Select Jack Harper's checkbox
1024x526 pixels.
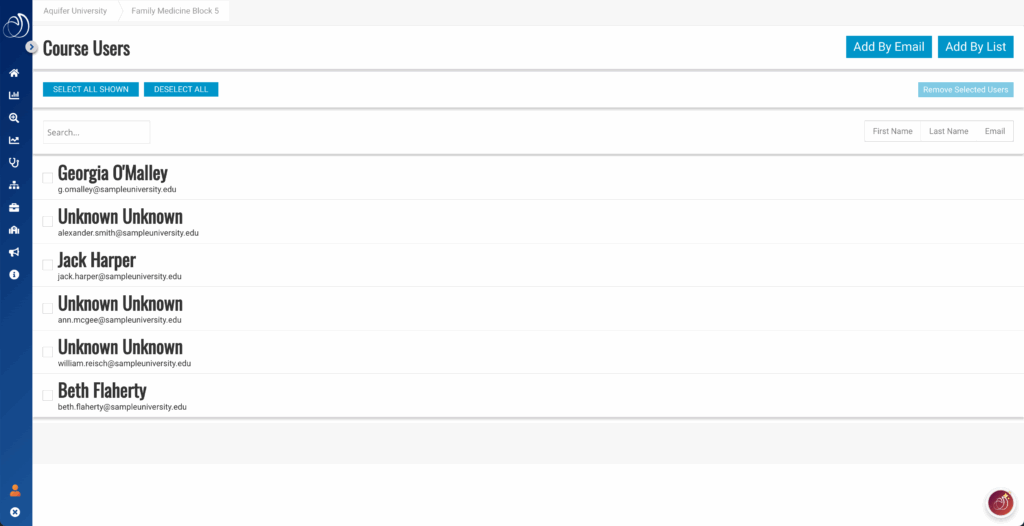click(x=47, y=265)
